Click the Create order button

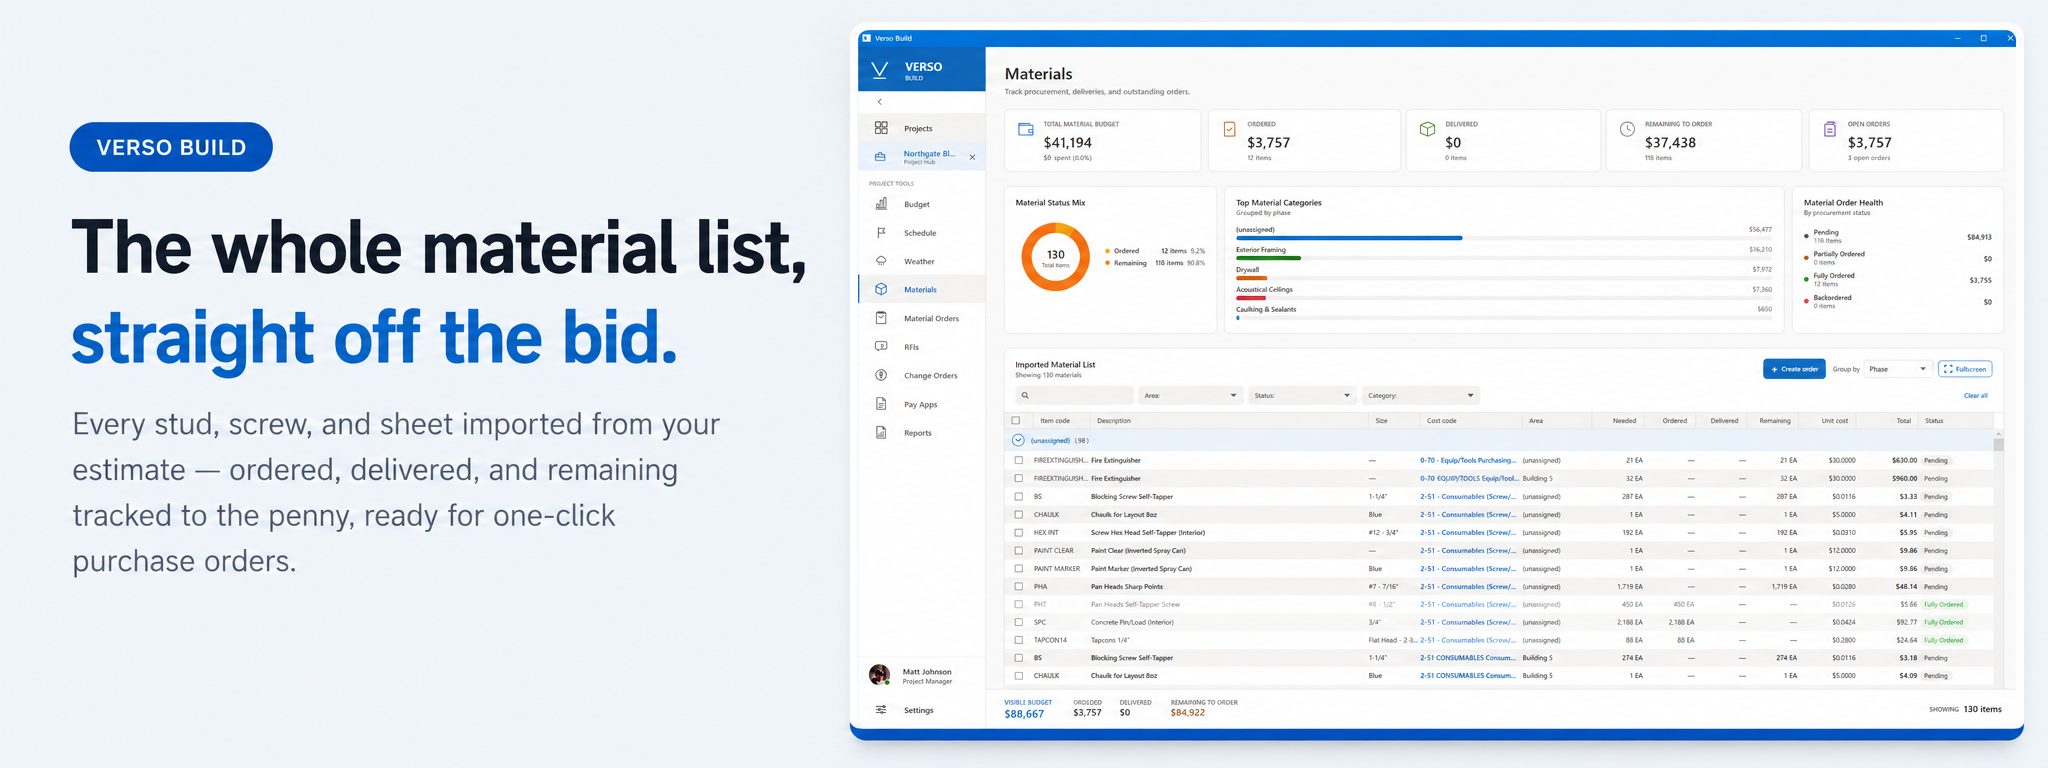tap(1794, 369)
